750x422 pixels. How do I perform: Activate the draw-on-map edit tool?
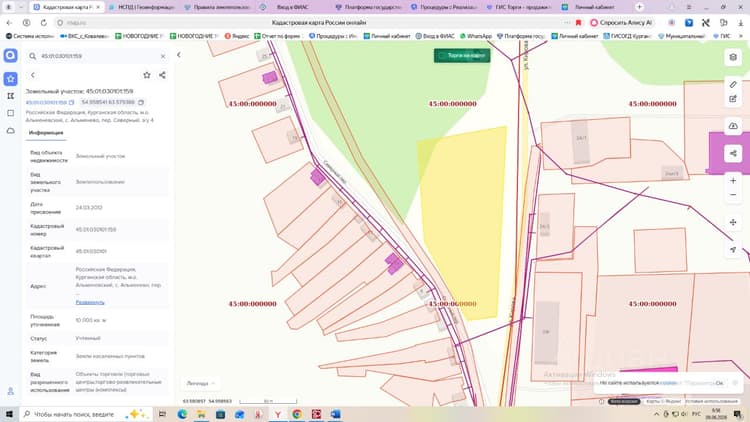pos(733,99)
